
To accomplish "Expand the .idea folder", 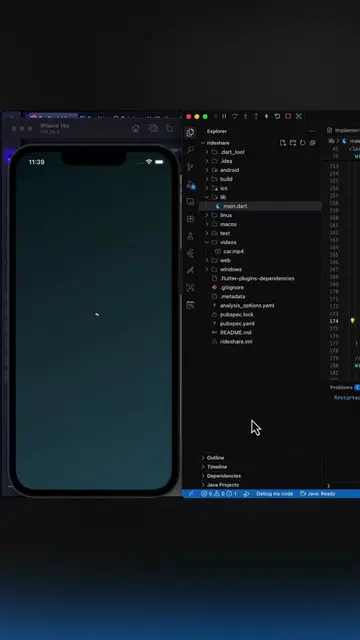I will (207, 161).
